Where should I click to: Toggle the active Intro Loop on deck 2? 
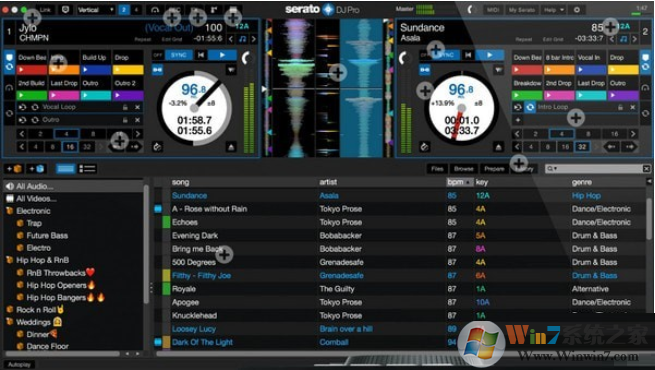coord(530,107)
